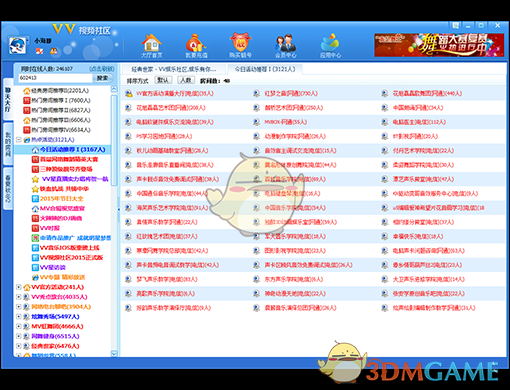Select 热门房间推荐 I (7600人) tree item
The image size is (510, 390).
[61, 100]
